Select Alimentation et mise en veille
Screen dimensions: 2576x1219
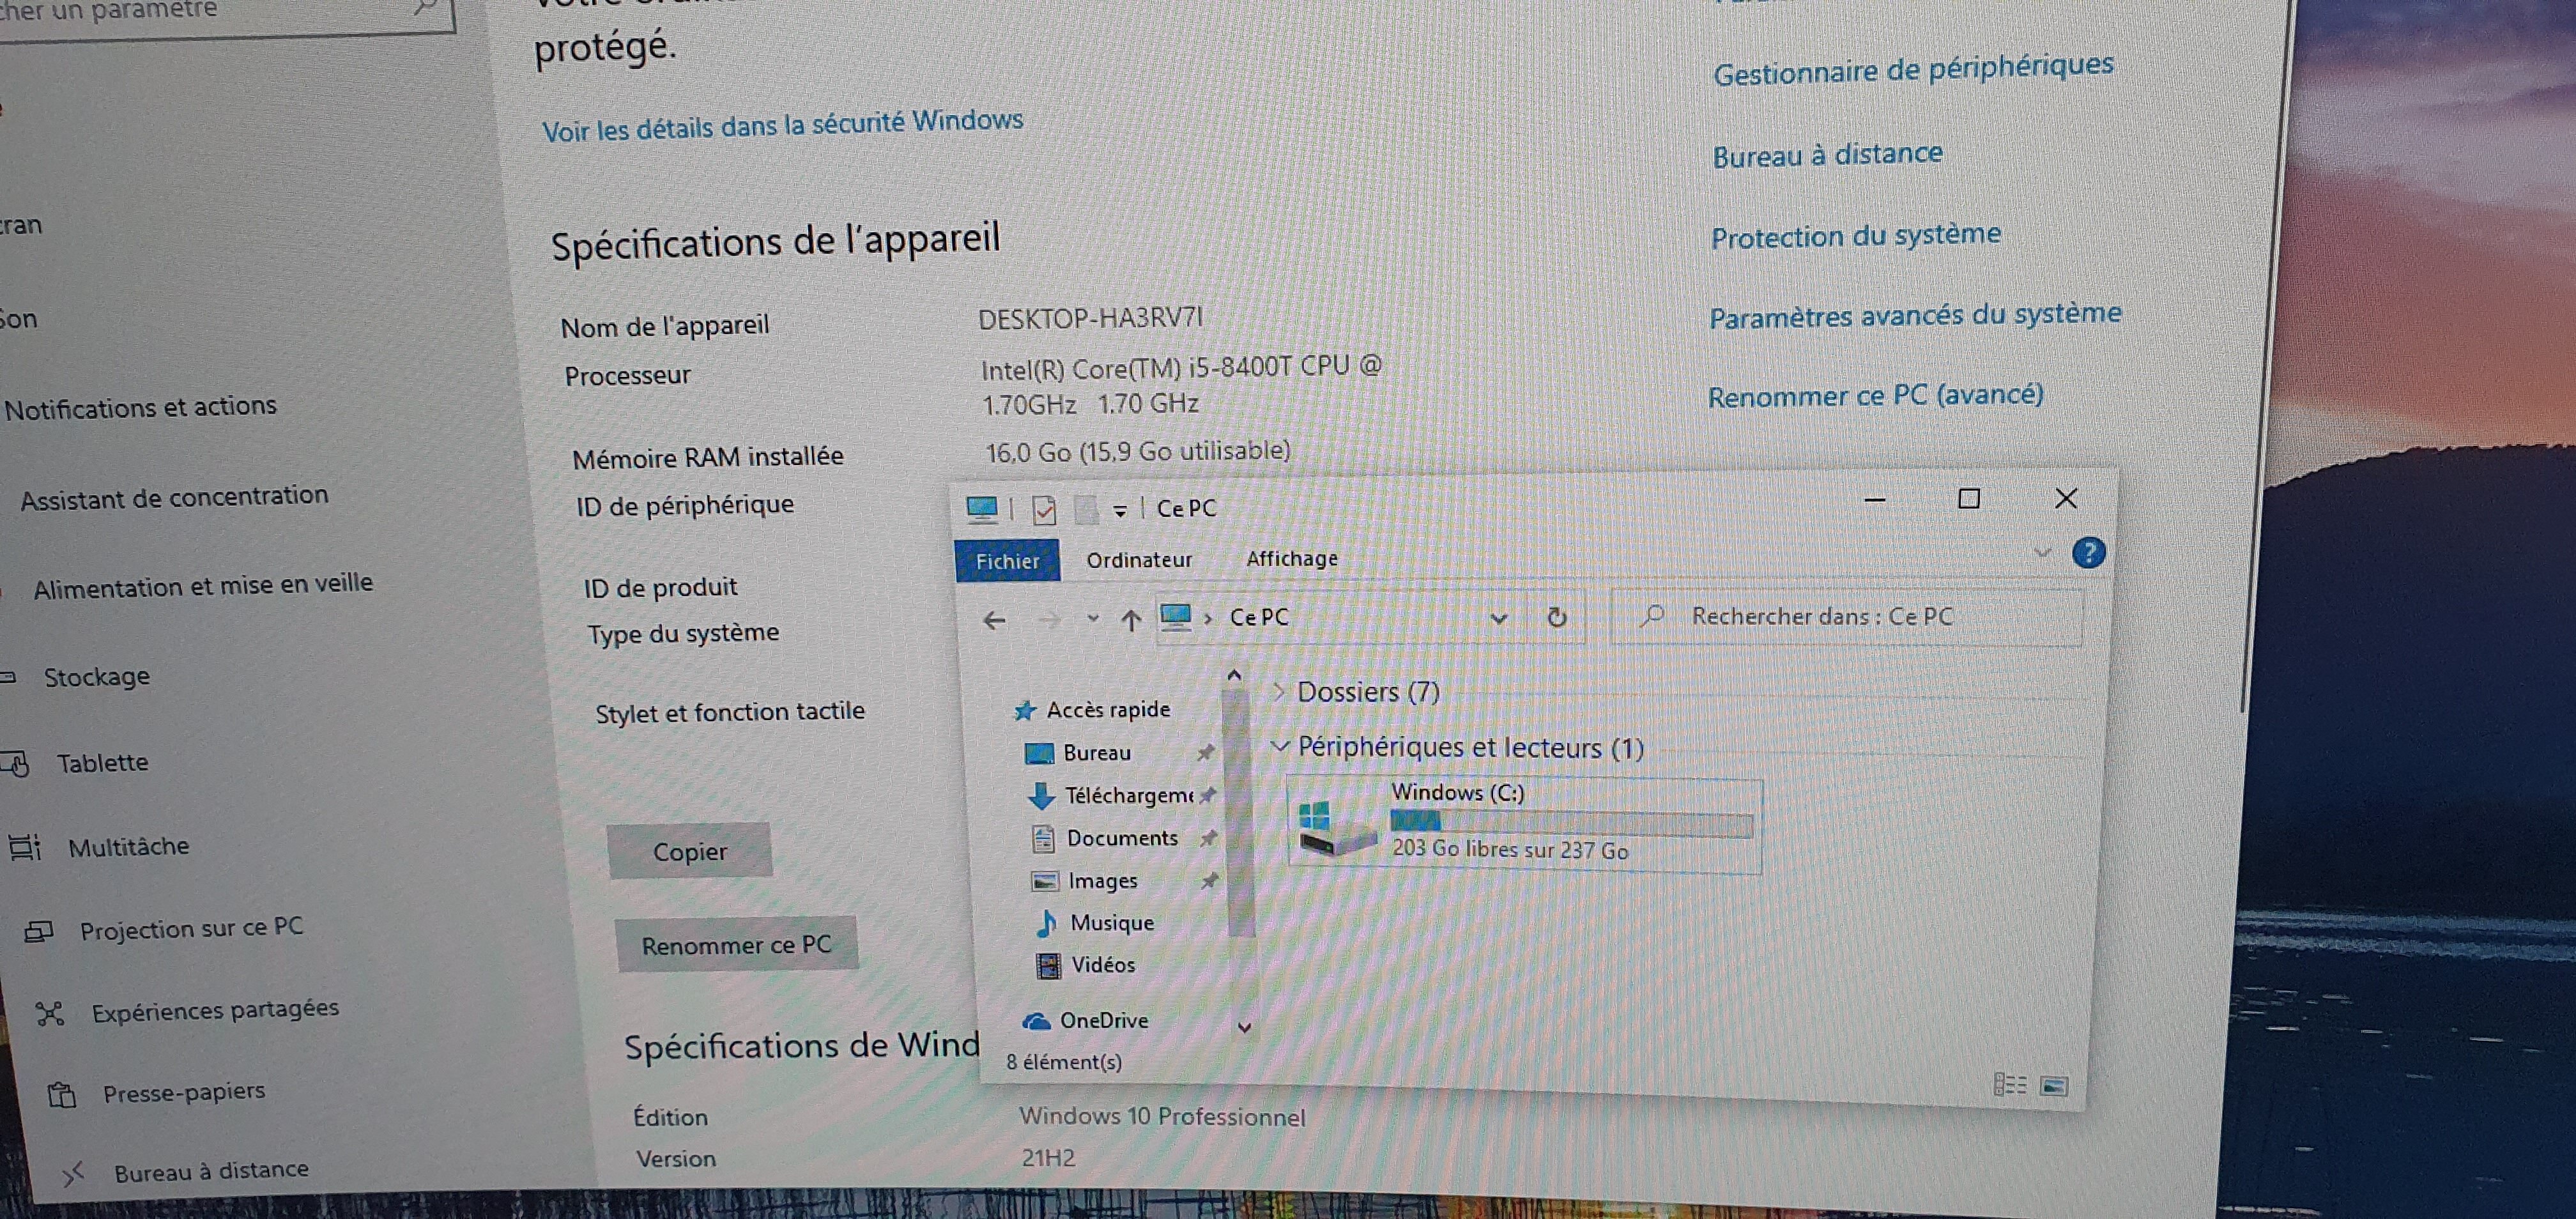(203, 585)
